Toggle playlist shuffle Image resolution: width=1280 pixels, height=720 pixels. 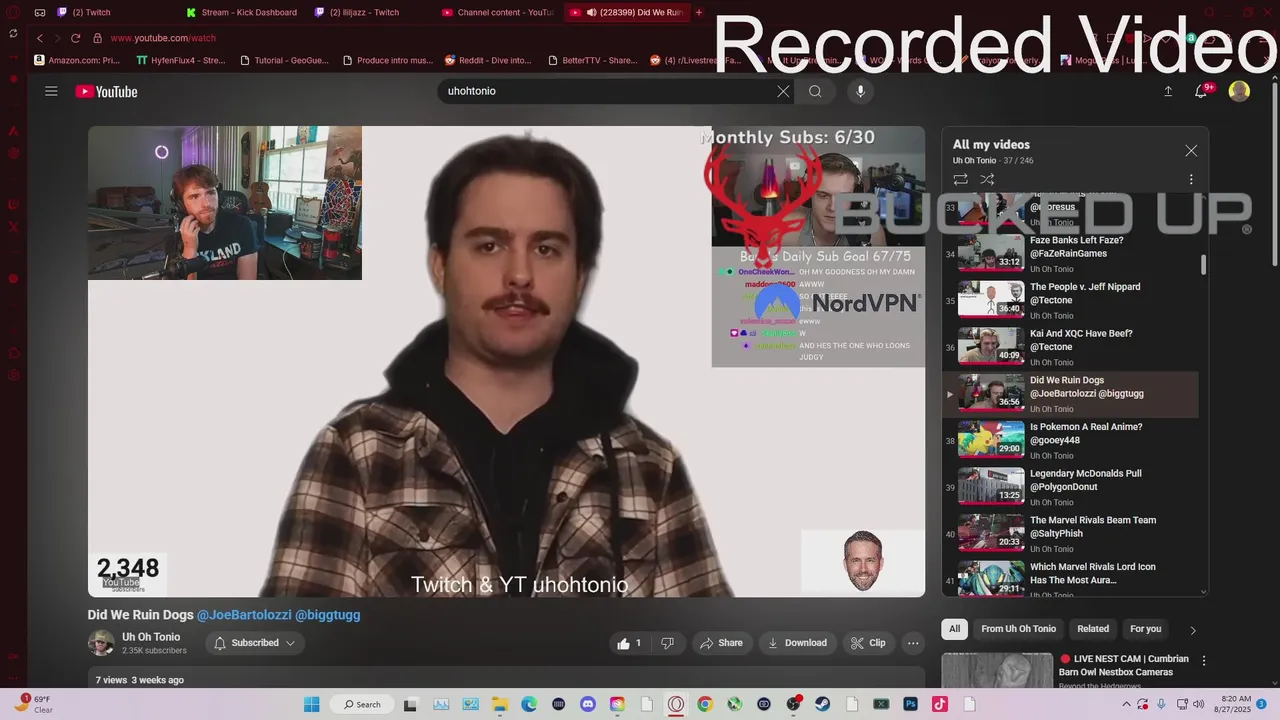pyautogui.click(x=987, y=179)
